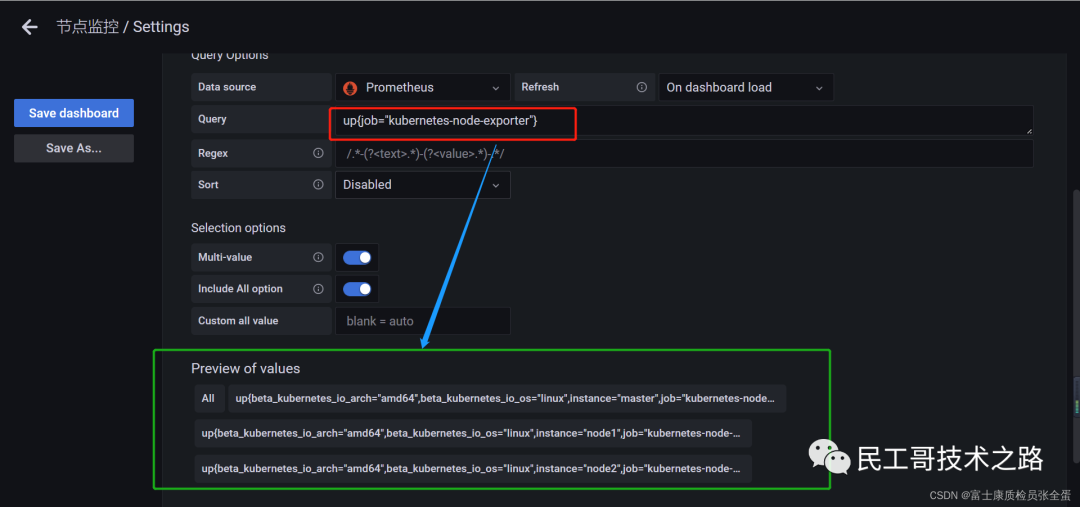
Task: Click the Save As... button
Action: pyautogui.click(x=74, y=148)
